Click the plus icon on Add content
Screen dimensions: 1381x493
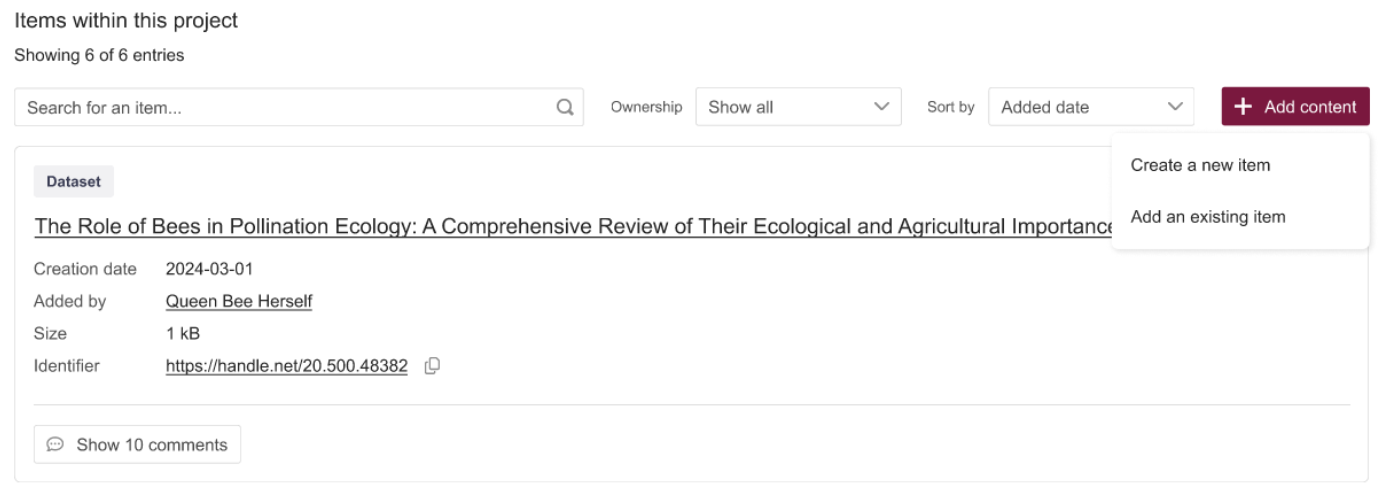point(1243,107)
